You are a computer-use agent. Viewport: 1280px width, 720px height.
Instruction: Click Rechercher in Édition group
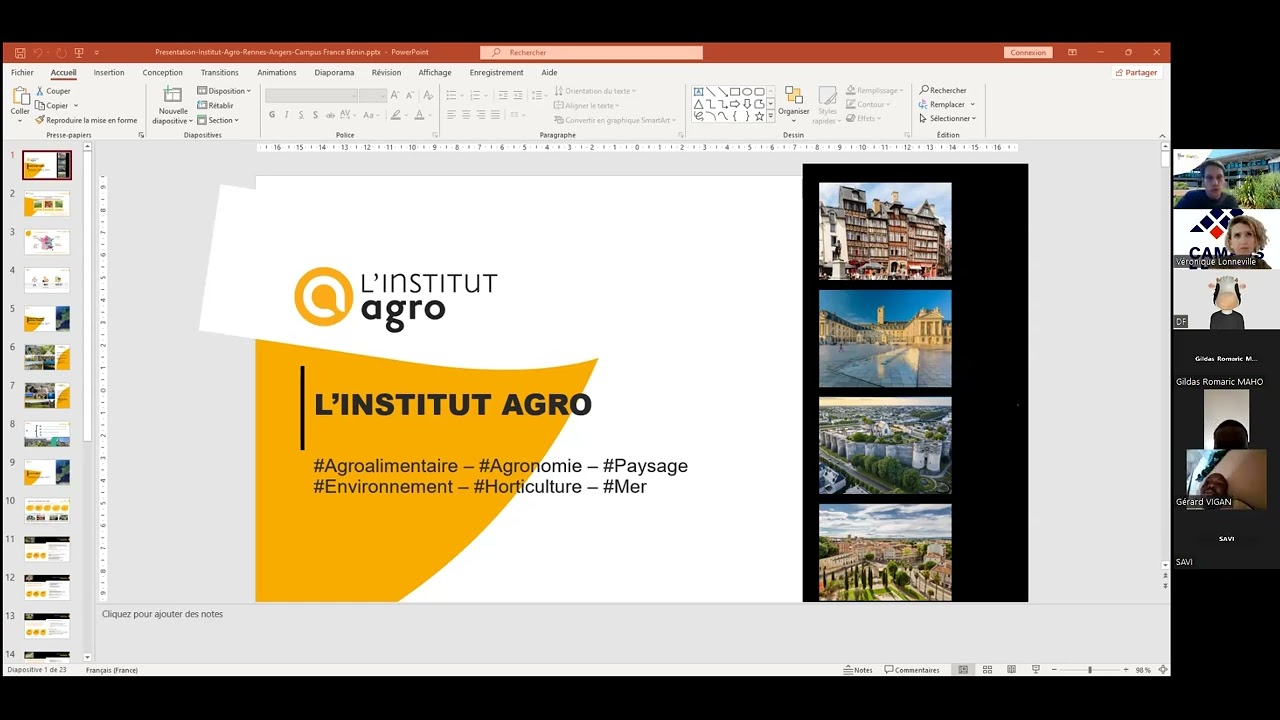click(x=943, y=90)
